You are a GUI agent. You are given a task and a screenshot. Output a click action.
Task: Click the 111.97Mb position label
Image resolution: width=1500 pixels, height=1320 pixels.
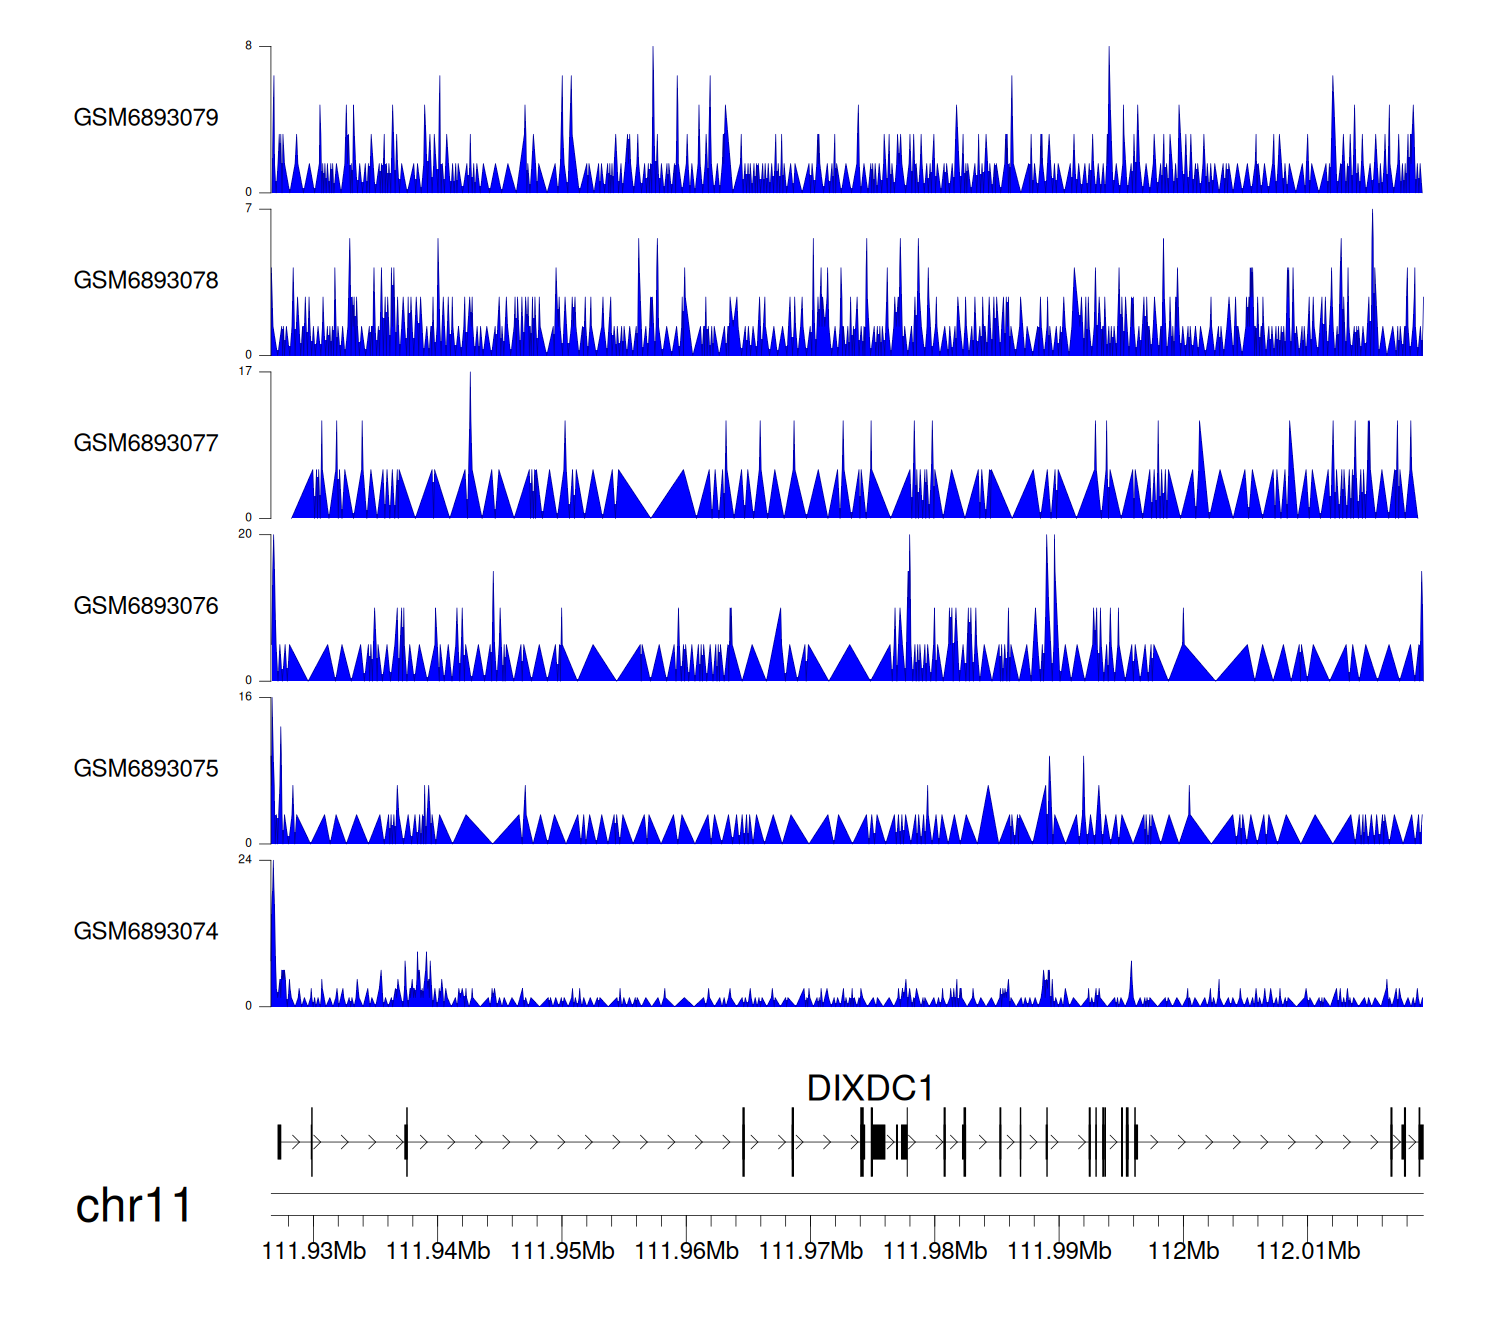coord(811,1251)
